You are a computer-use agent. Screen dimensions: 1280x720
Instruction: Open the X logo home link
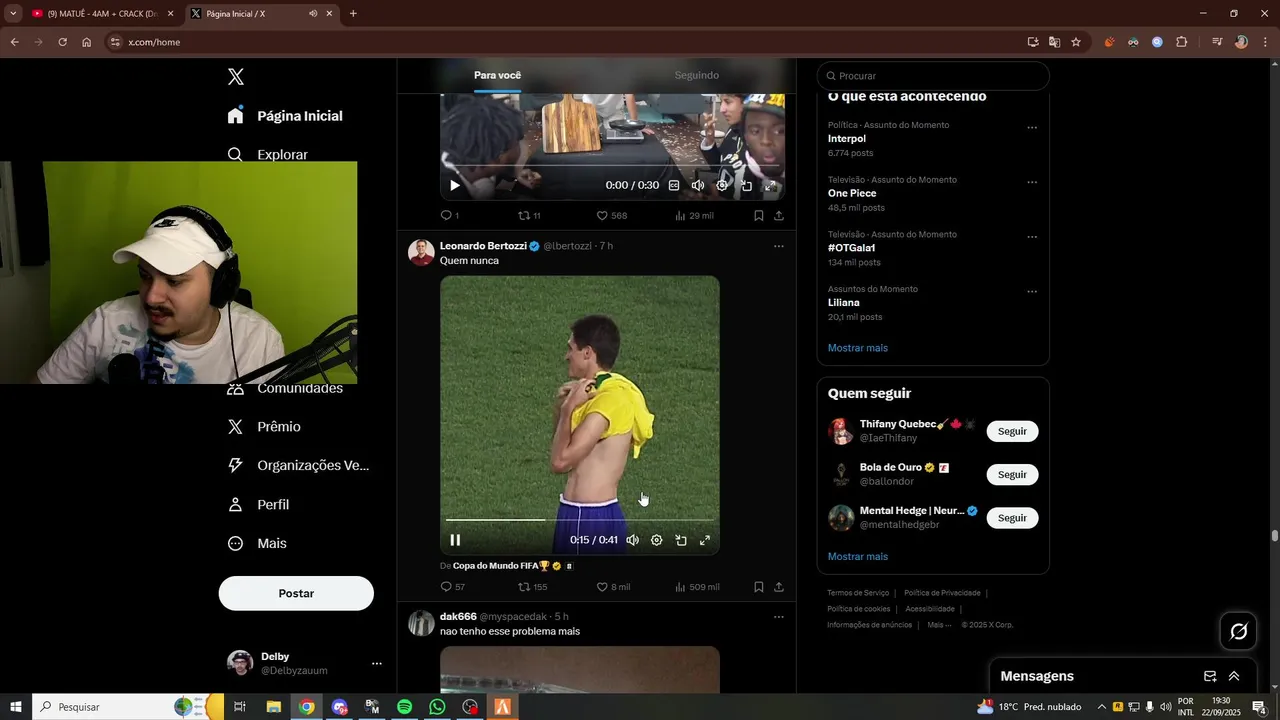236,77
